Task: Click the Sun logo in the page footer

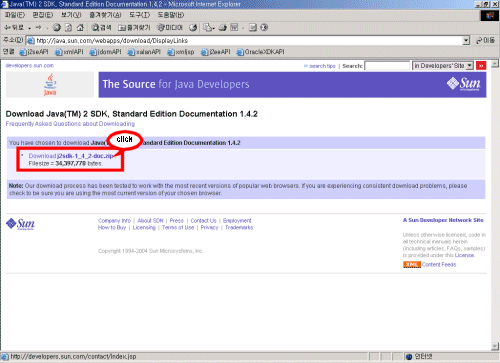Action: [x=20, y=224]
